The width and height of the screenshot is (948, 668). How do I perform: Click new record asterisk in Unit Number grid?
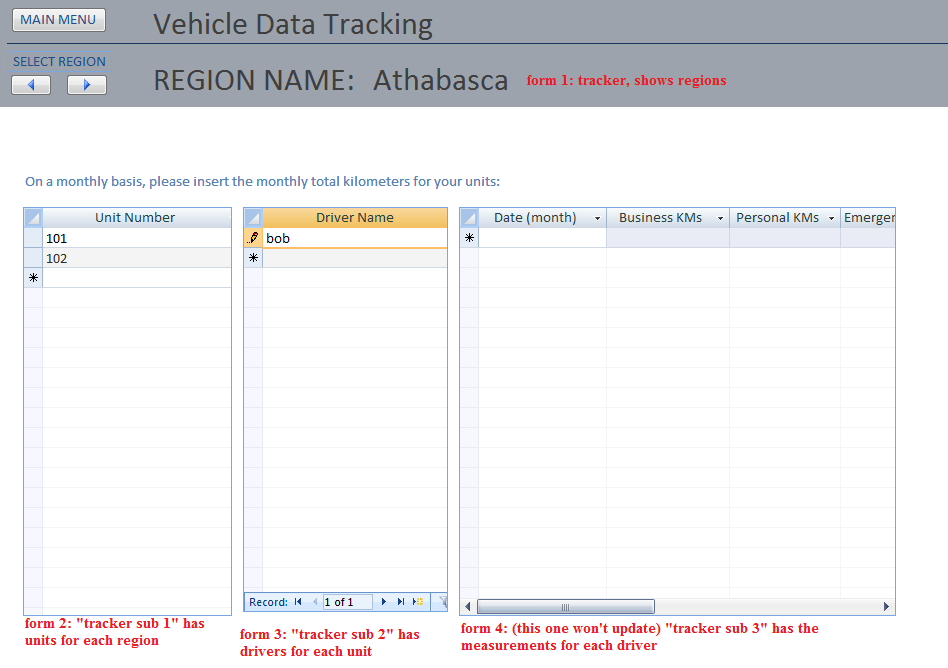pos(33,278)
